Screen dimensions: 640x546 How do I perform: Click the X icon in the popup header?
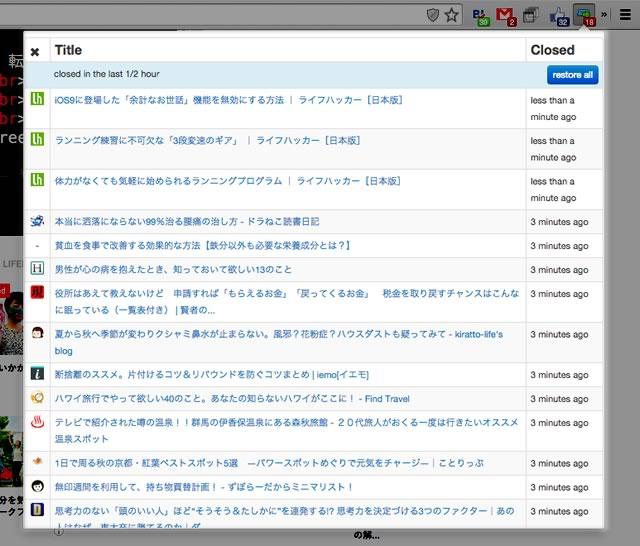click(x=35, y=51)
